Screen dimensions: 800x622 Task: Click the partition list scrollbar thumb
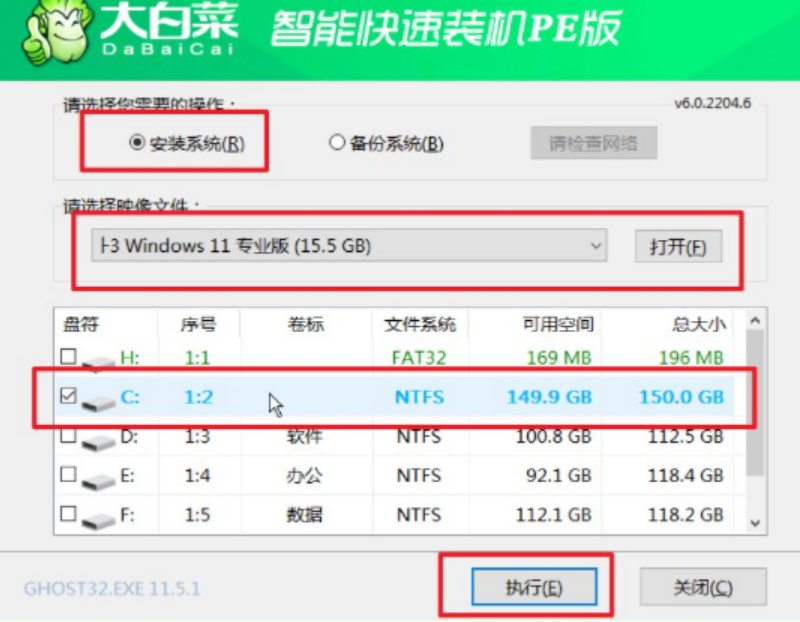[x=755, y=402]
